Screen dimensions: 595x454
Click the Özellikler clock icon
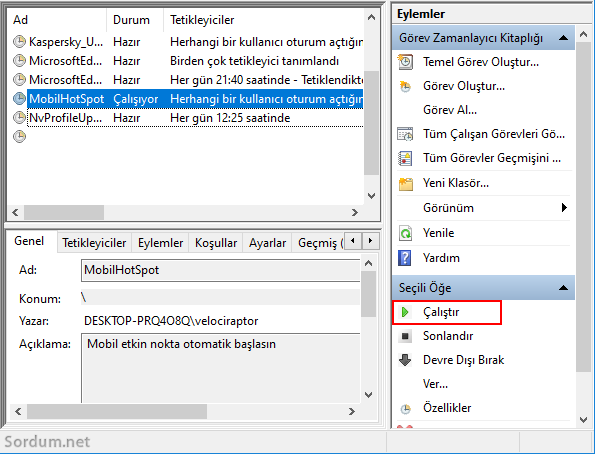coord(406,409)
